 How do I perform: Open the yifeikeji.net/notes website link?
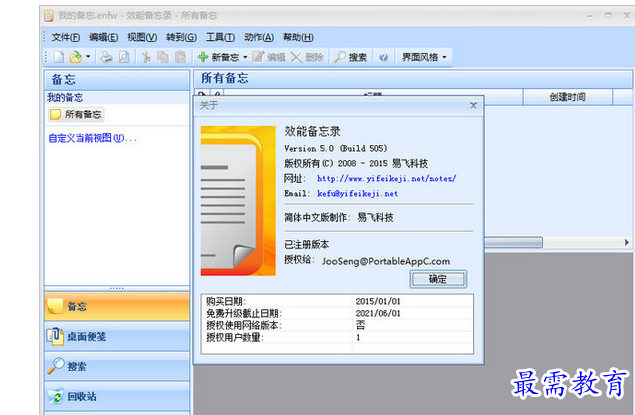[x=386, y=178]
